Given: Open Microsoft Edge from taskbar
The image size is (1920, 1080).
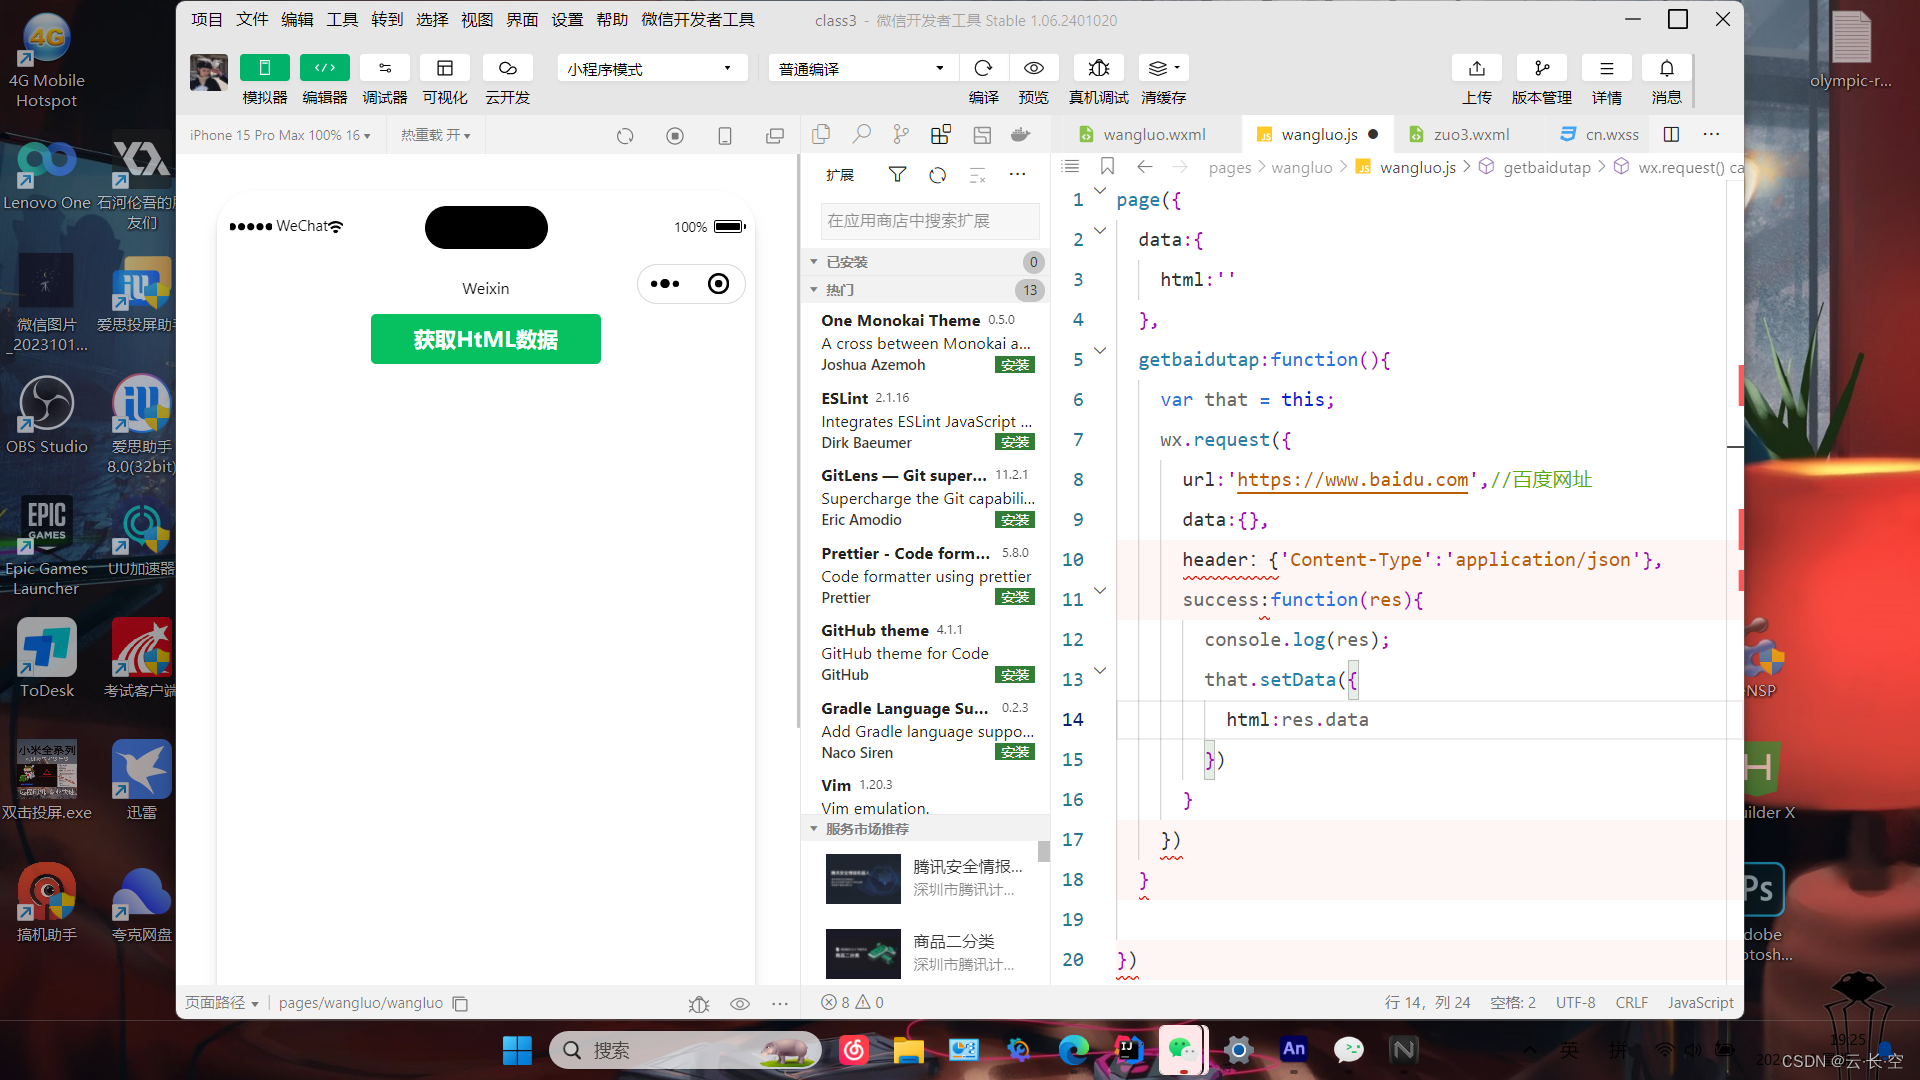Looking at the screenshot, I should coord(1074,1050).
